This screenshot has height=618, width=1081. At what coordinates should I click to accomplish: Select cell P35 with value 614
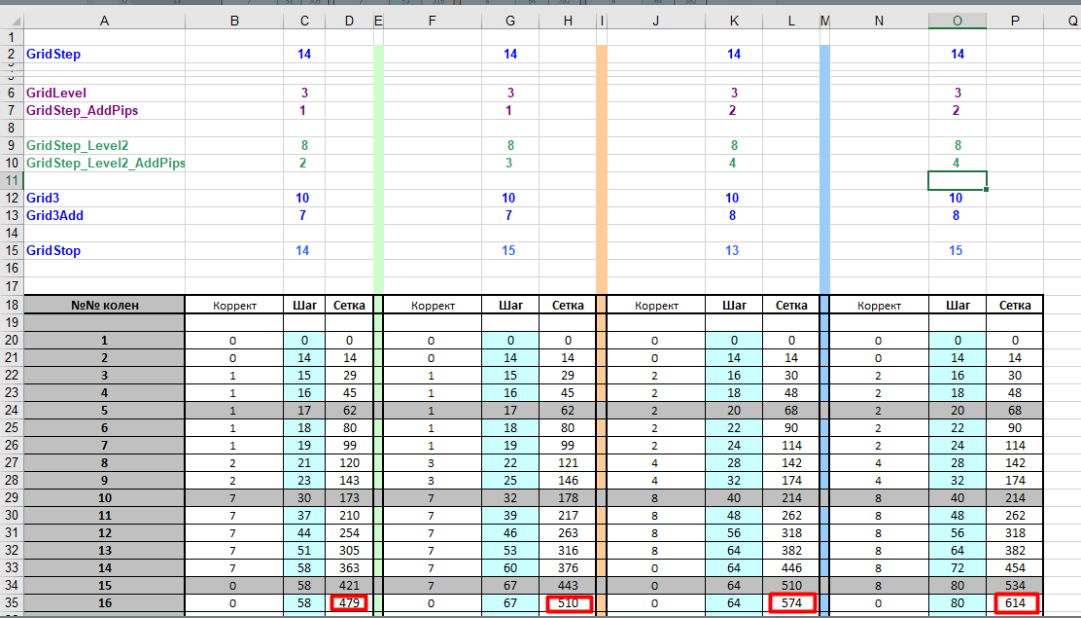(x=1015, y=603)
